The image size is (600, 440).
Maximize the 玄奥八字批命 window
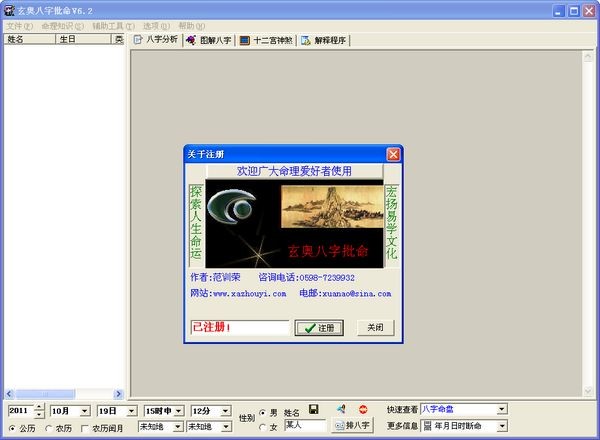click(x=574, y=11)
